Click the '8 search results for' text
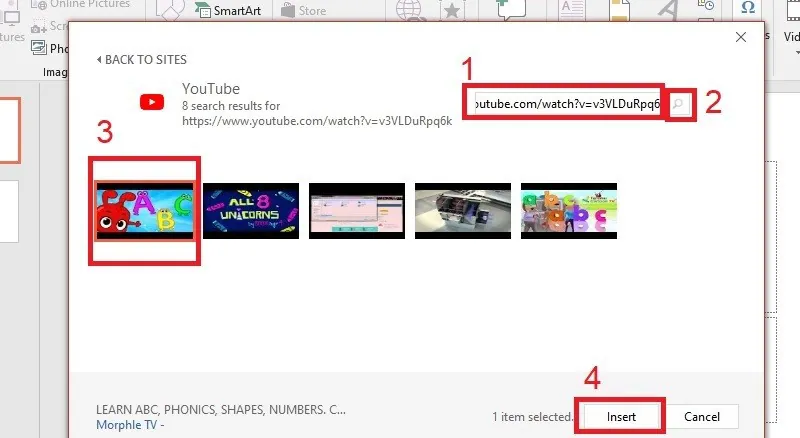800x438 pixels. coord(231,106)
